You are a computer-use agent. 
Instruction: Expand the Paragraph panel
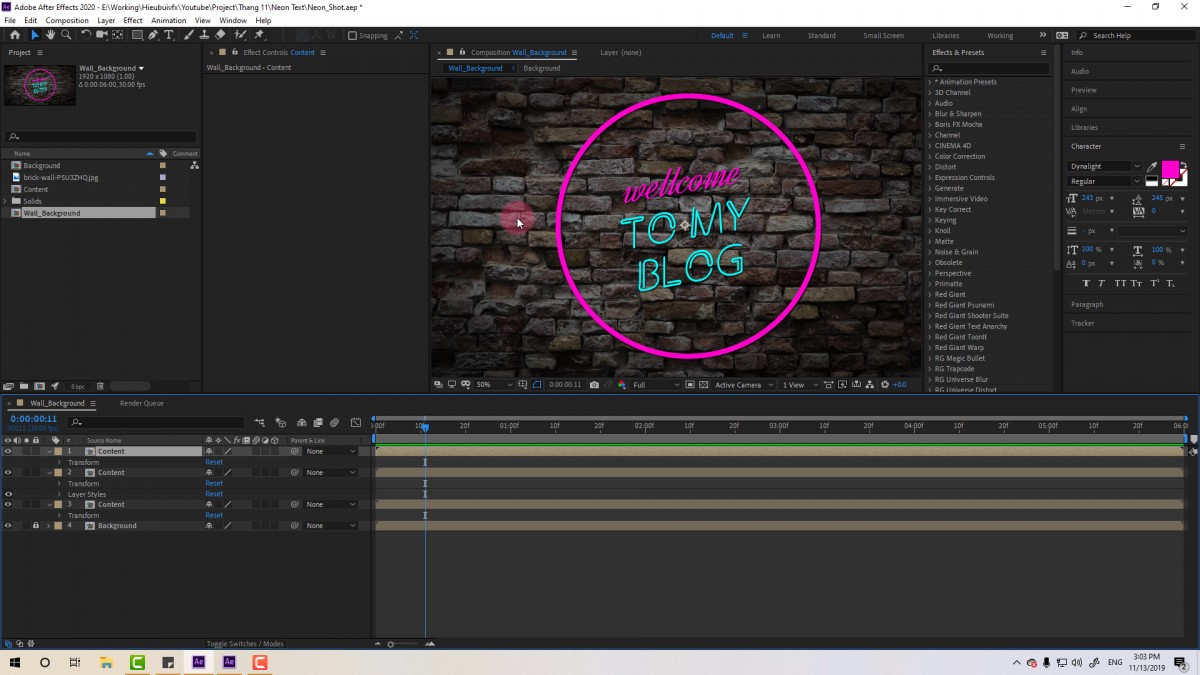click(1087, 304)
